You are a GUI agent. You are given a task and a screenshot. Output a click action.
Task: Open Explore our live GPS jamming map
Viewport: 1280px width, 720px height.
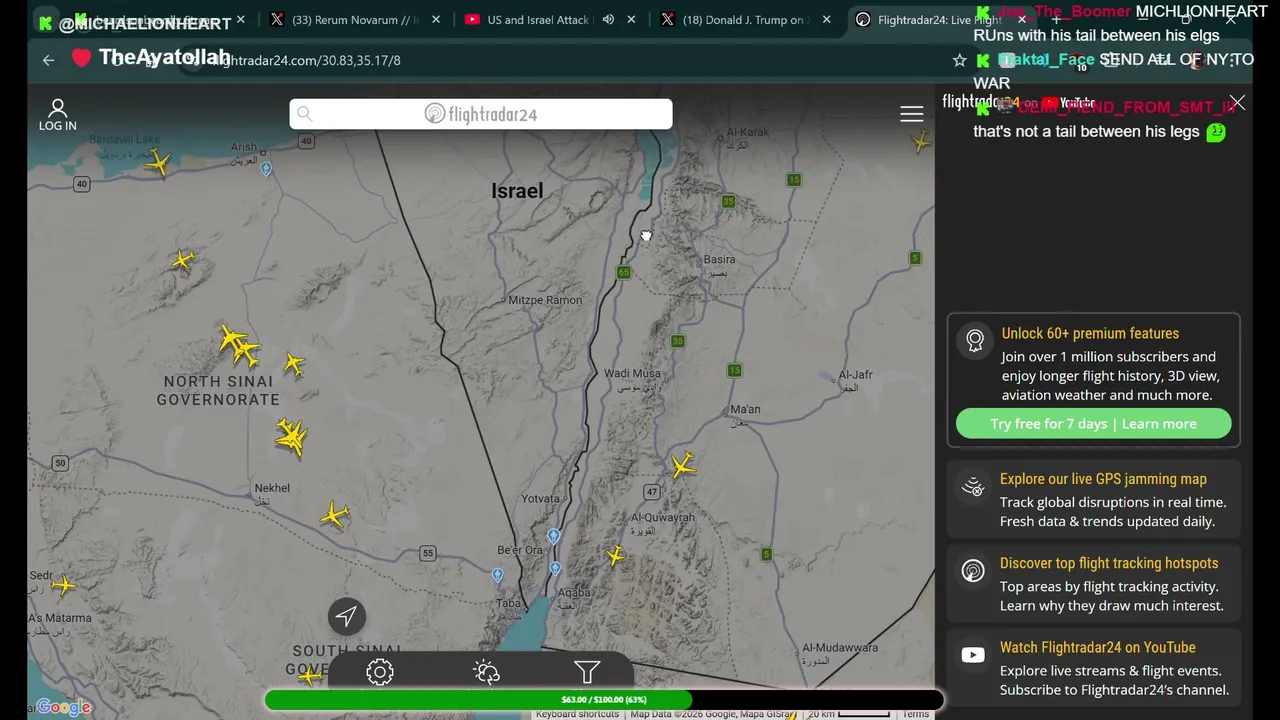point(1103,479)
